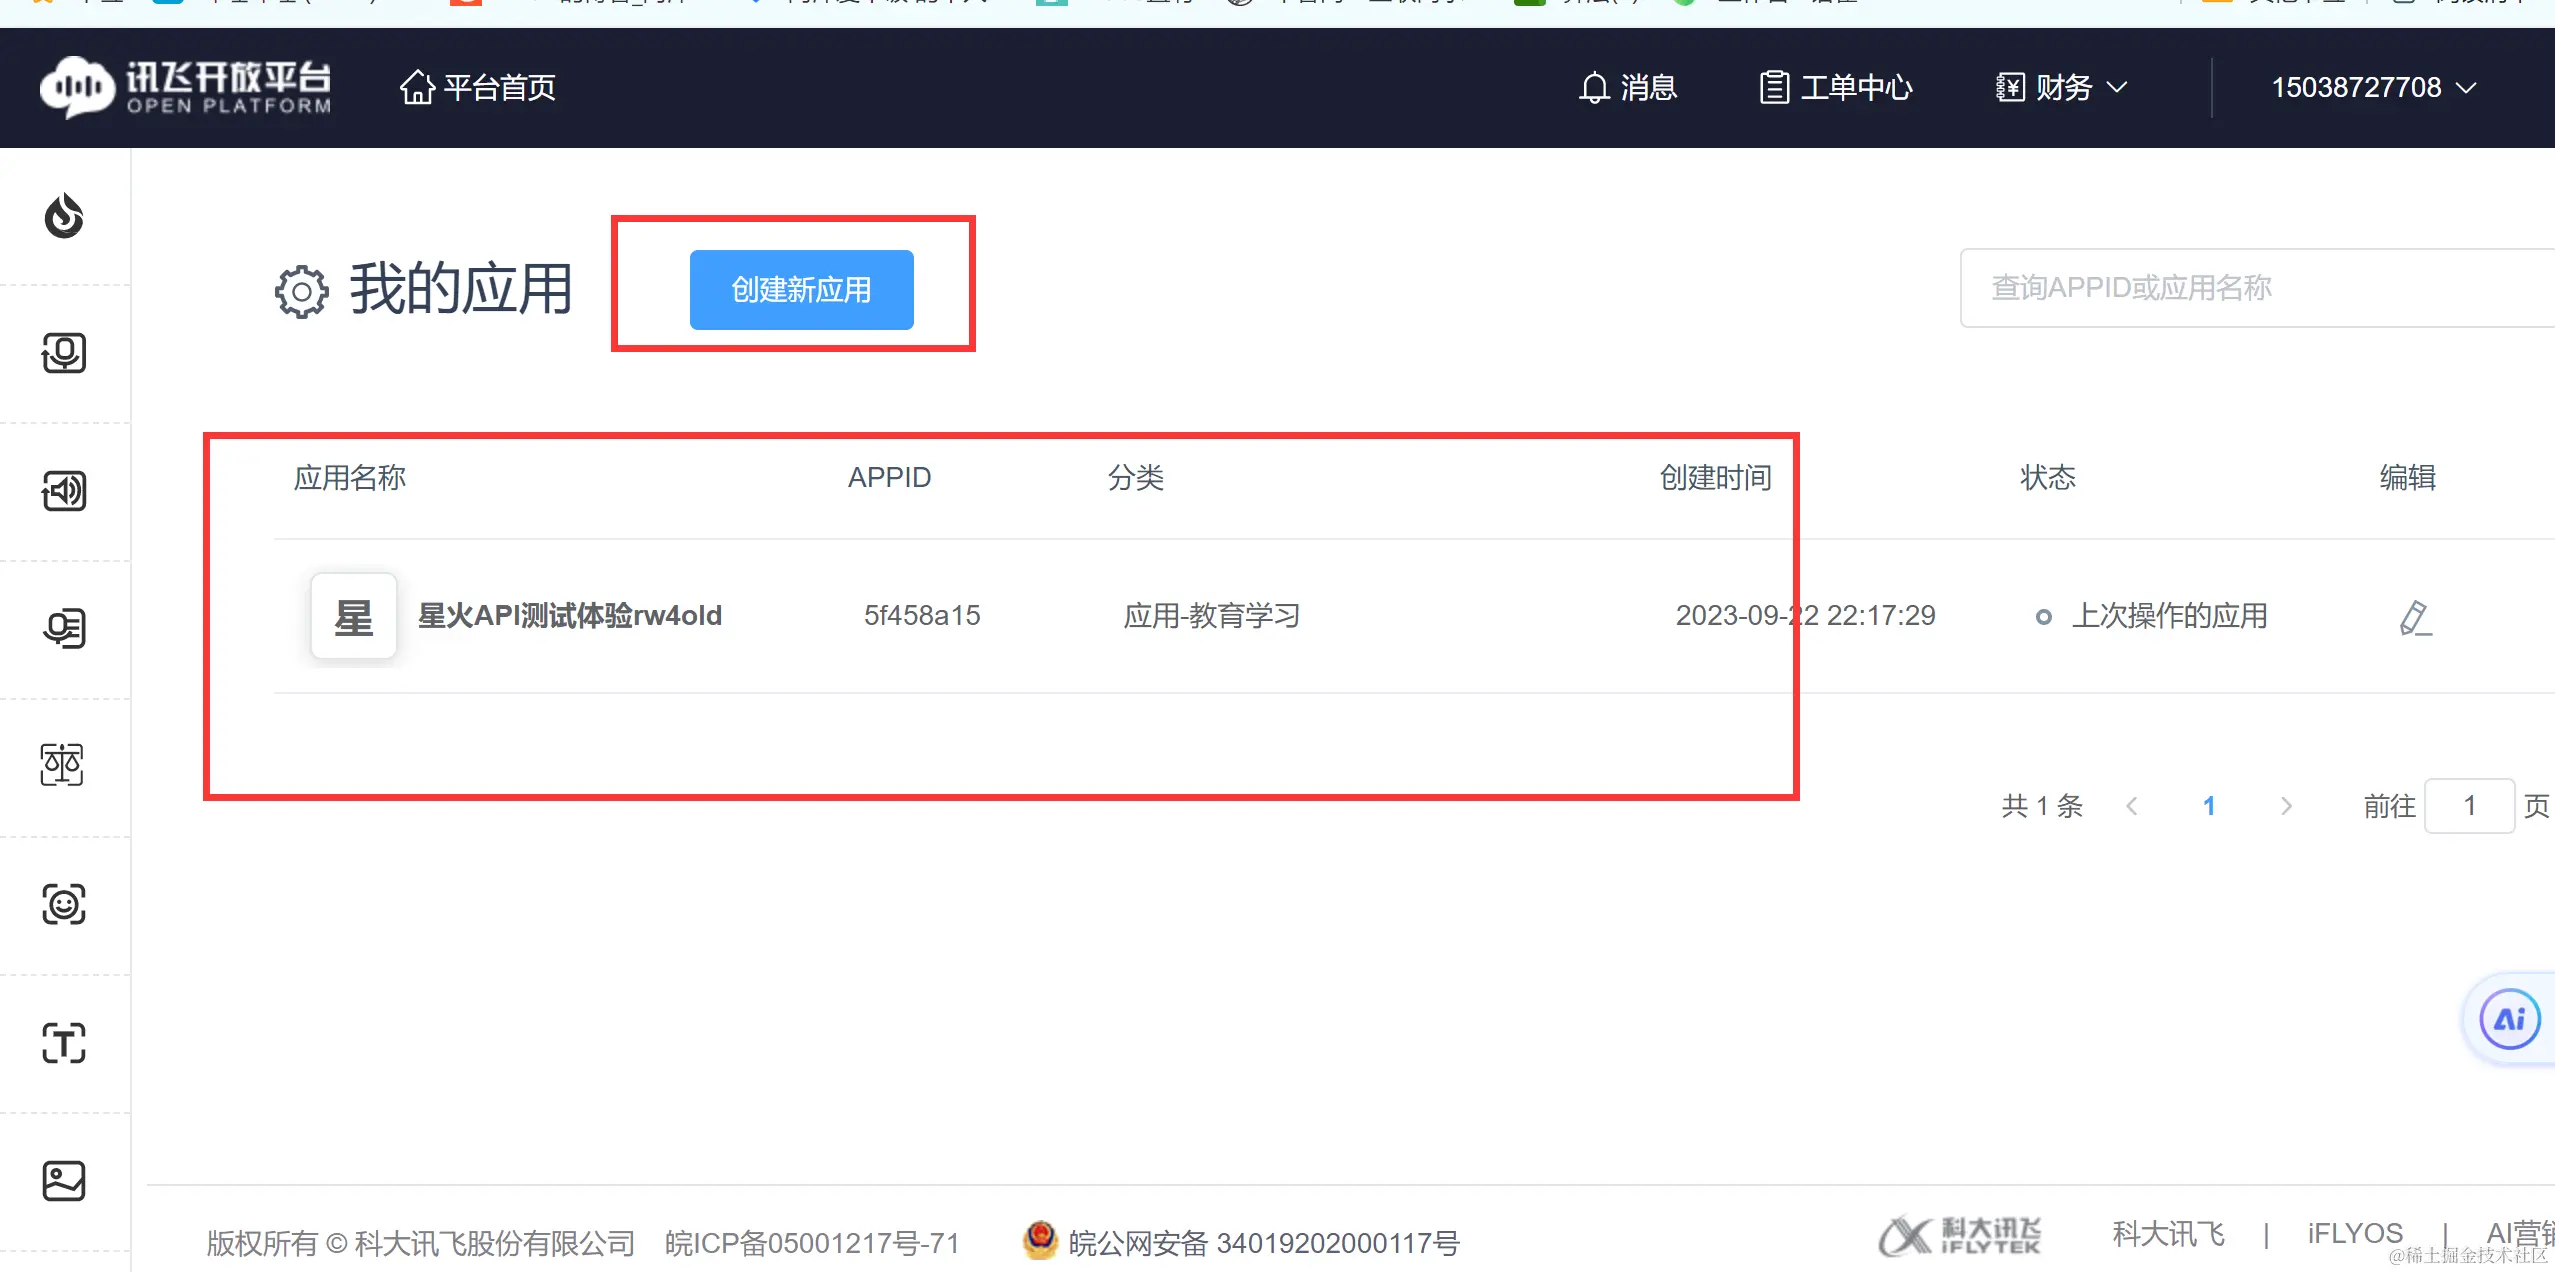
Task: Expand the 15038727708 account dropdown
Action: tap(2374, 88)
